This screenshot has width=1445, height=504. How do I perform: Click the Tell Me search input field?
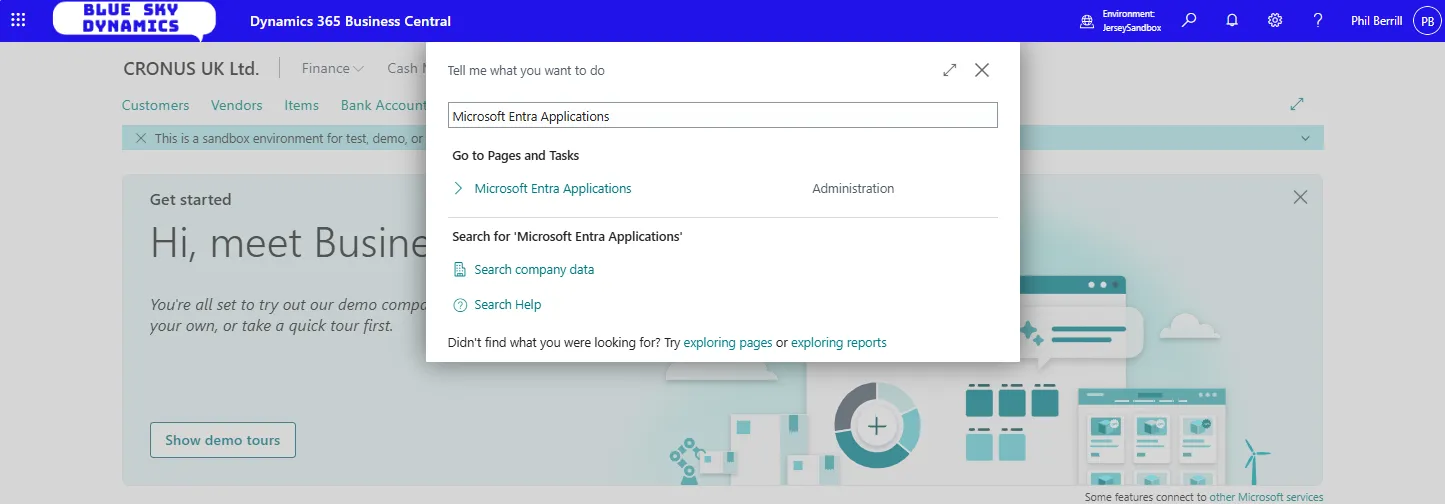(723, 116)
